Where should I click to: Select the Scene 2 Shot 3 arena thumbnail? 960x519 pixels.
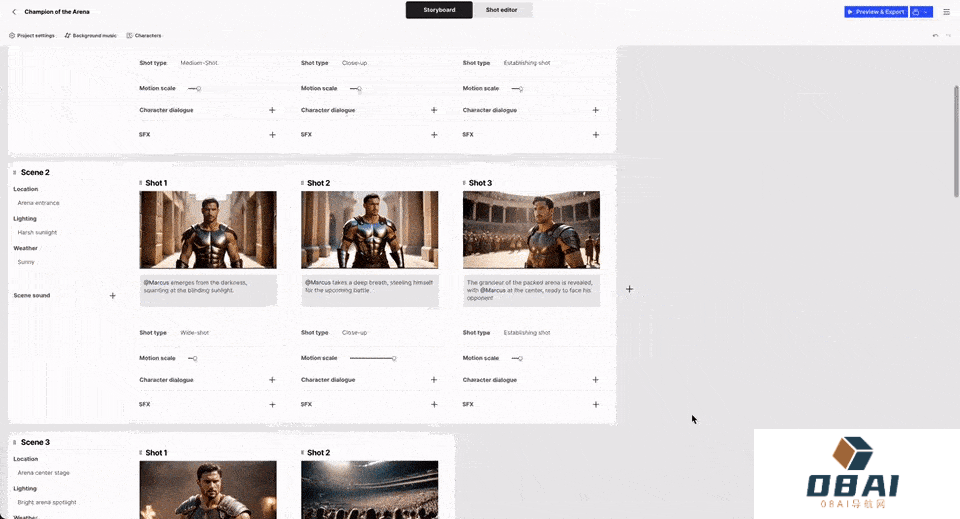pos(531,230)
